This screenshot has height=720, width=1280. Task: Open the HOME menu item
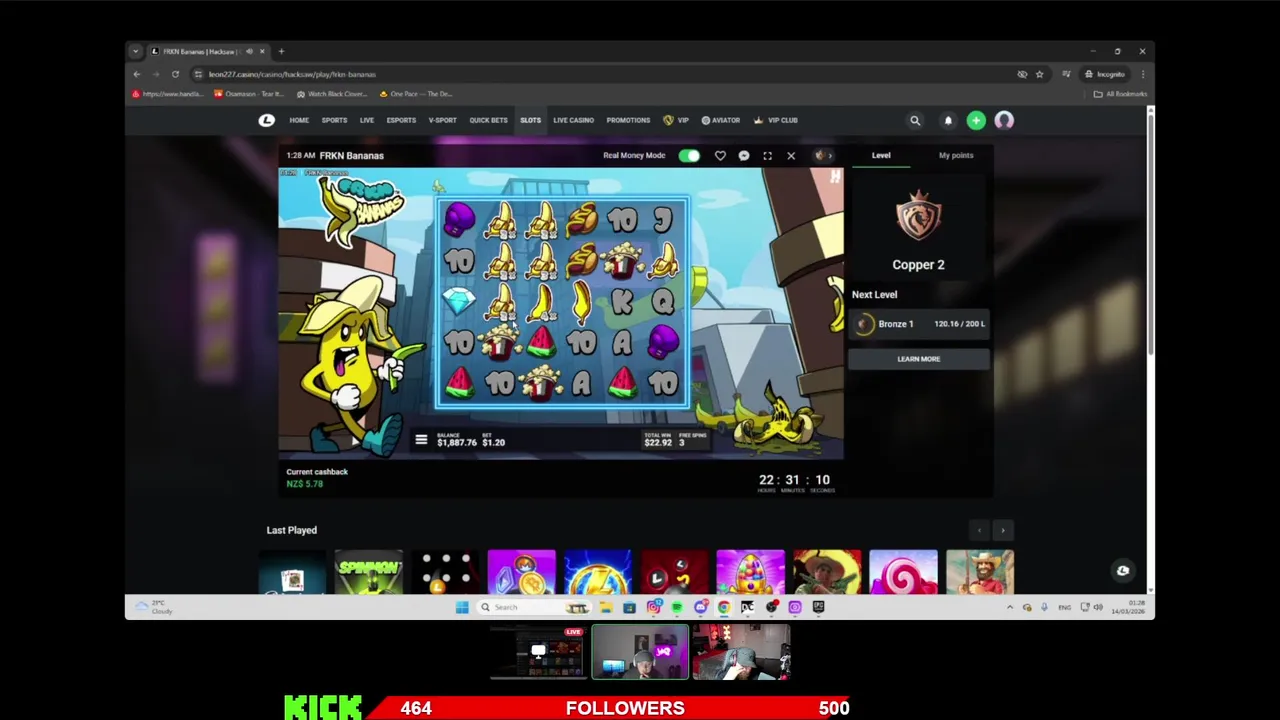click(x=299, y=120)
